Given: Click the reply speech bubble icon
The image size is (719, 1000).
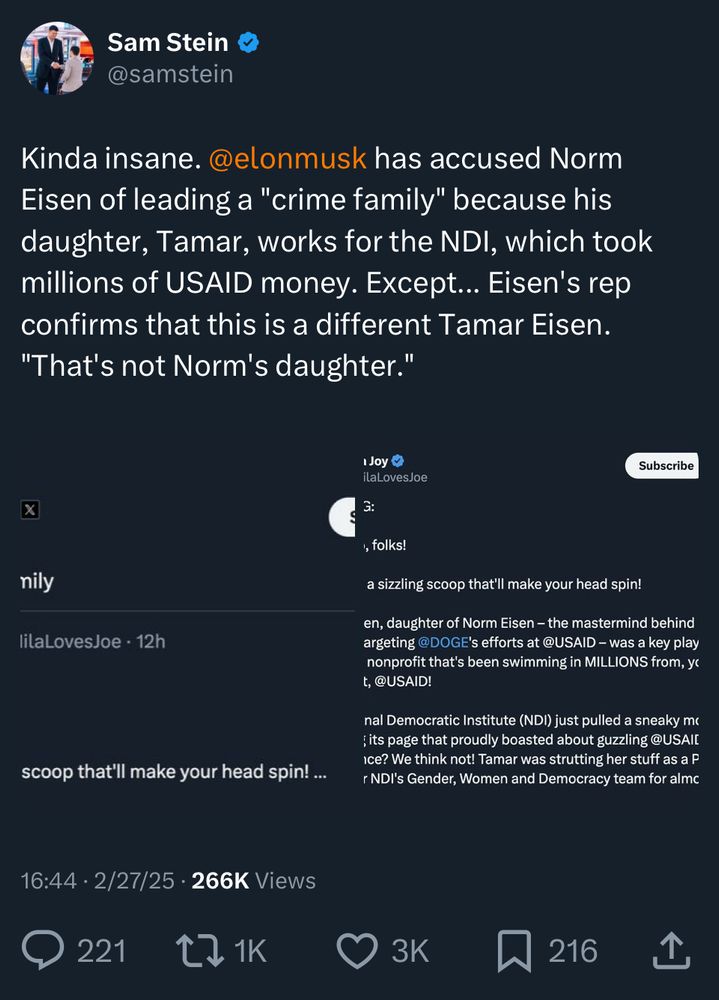Looking at the screenshot, I should point(43,950).
